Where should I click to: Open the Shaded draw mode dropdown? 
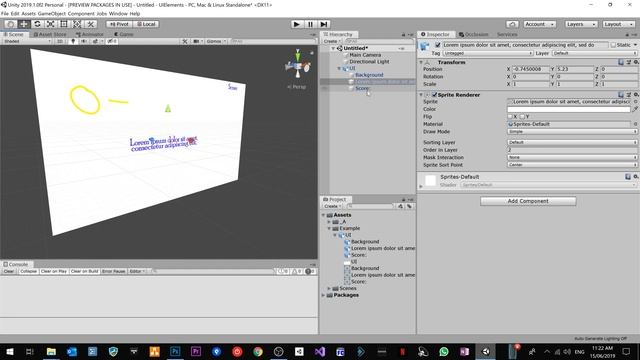[x=27, y=41]
